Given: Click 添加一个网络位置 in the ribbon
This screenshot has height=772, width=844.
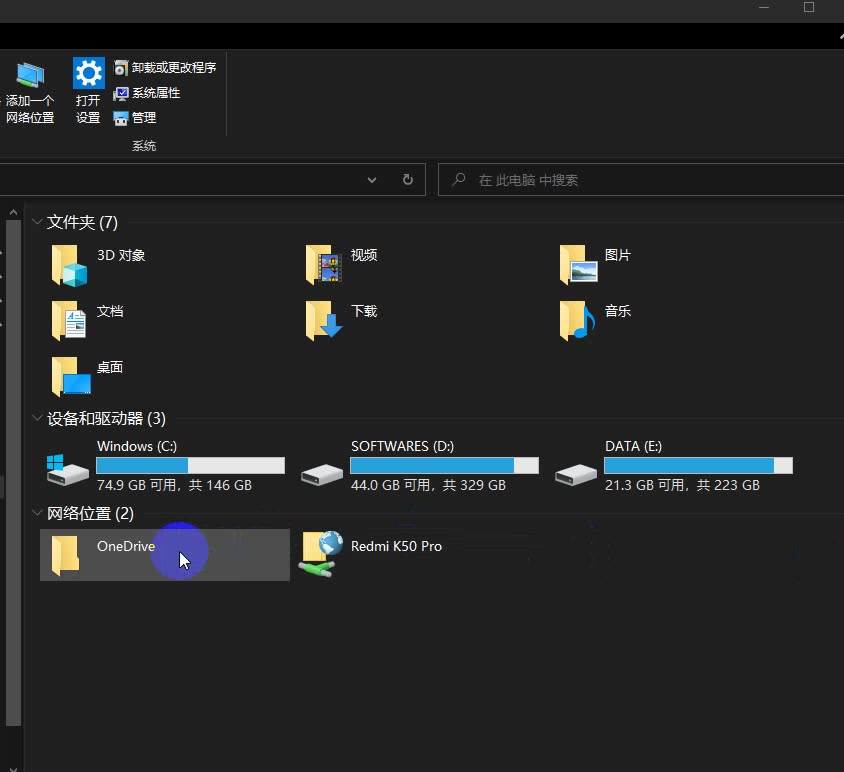Looking at the screenshot, I should click(30, 92).
